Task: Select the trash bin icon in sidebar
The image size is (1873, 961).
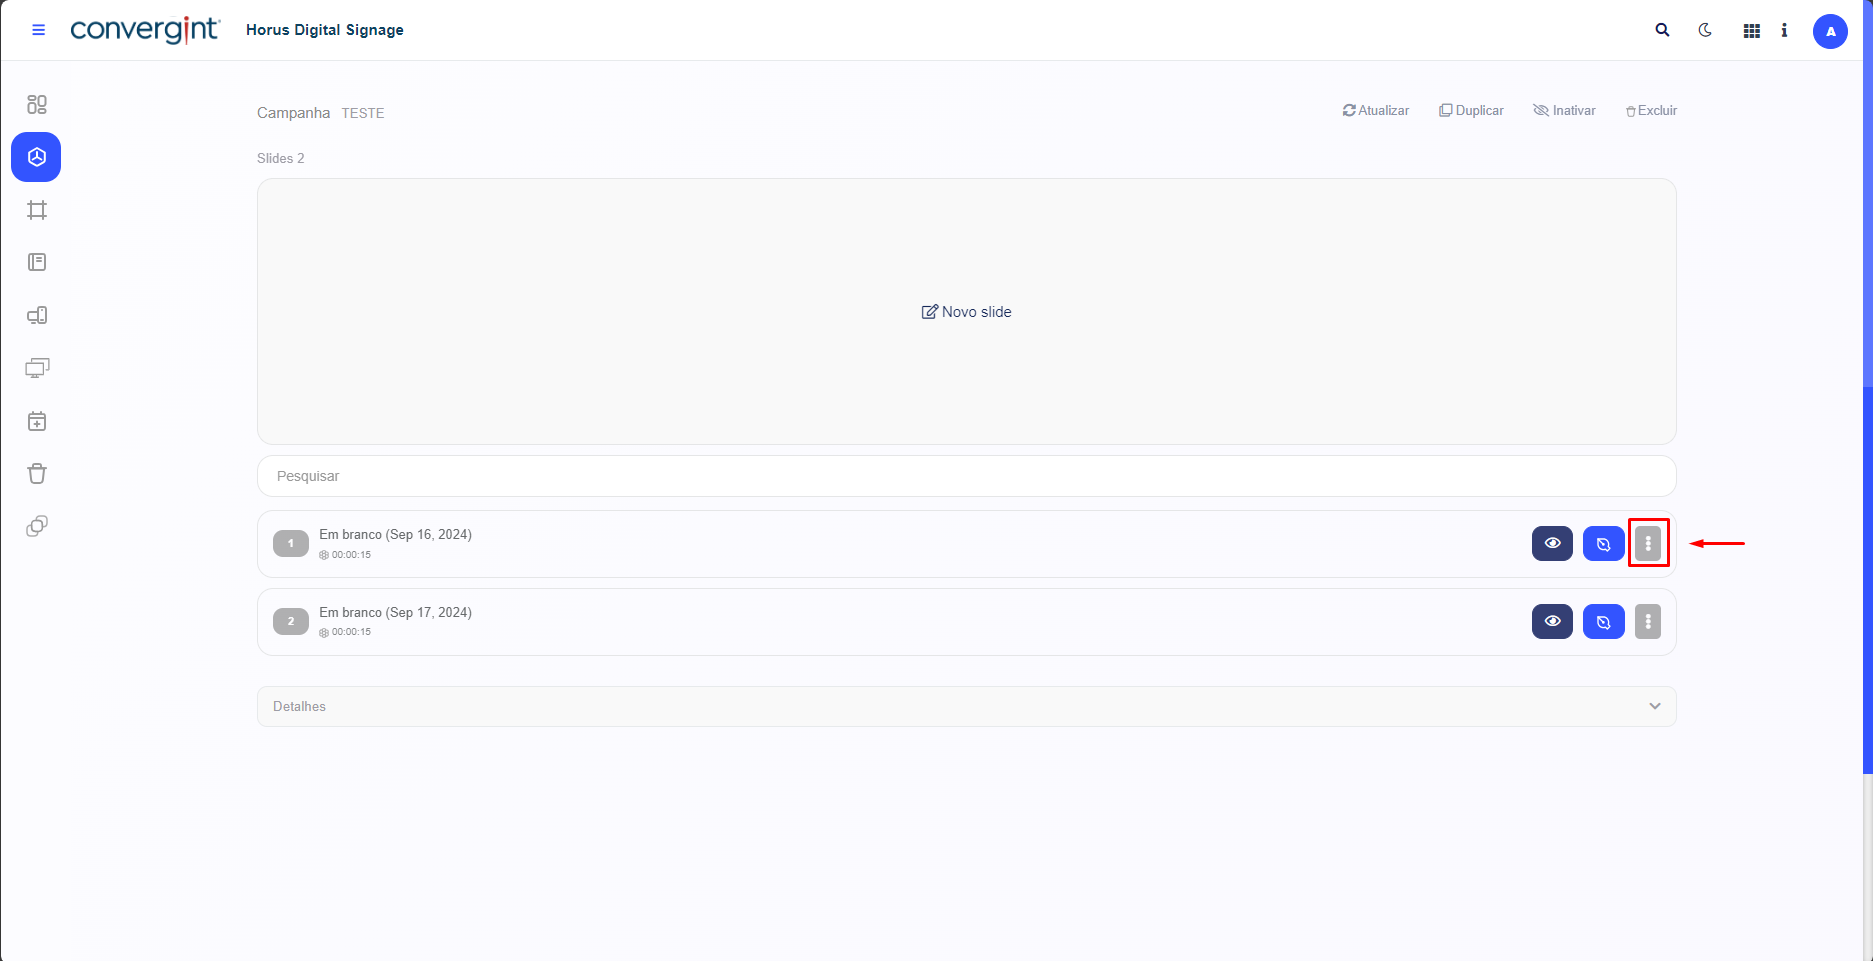Action: [37, 474]
